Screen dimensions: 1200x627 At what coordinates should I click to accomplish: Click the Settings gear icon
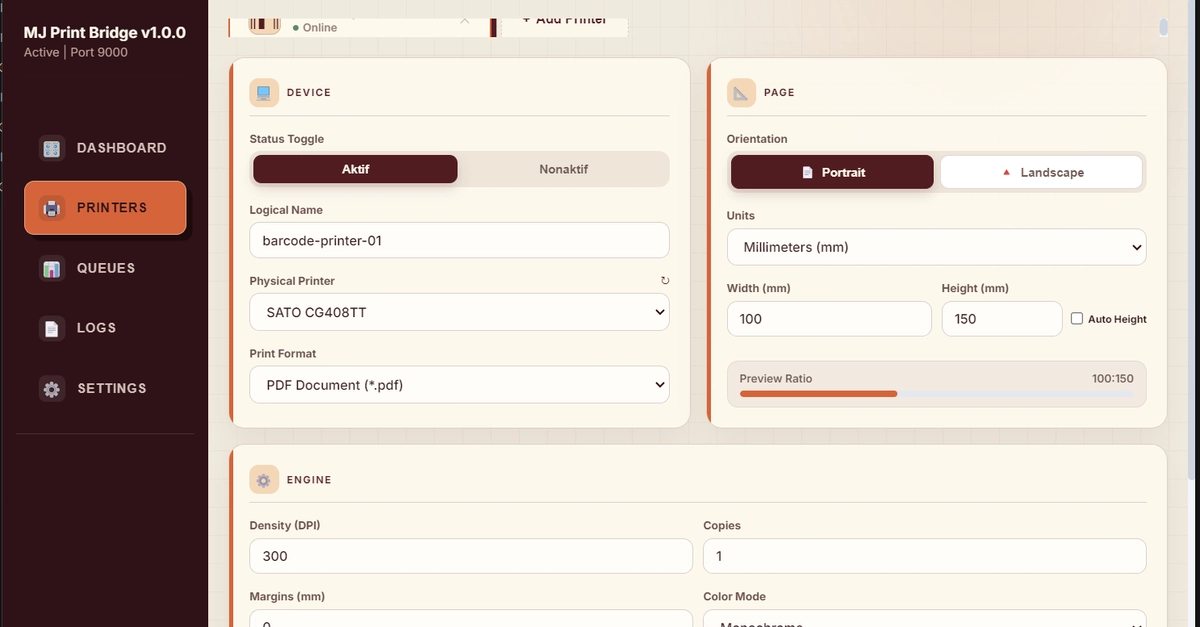(52, 388)
